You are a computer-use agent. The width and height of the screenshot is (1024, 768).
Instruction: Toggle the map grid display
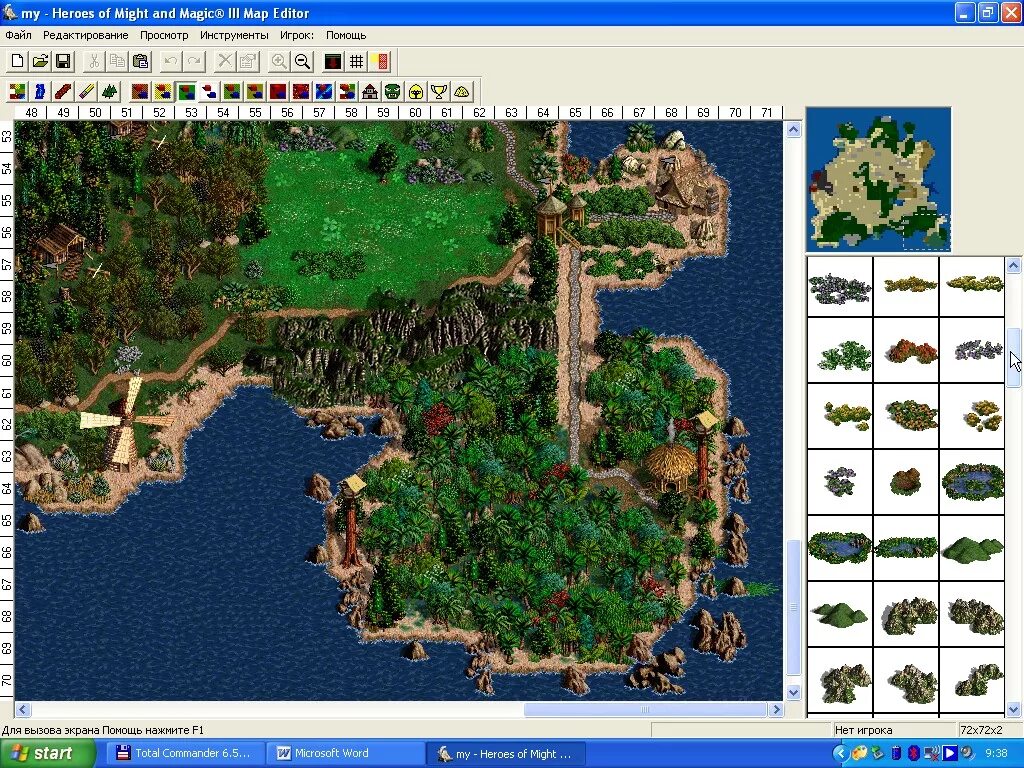coord(356,61)
